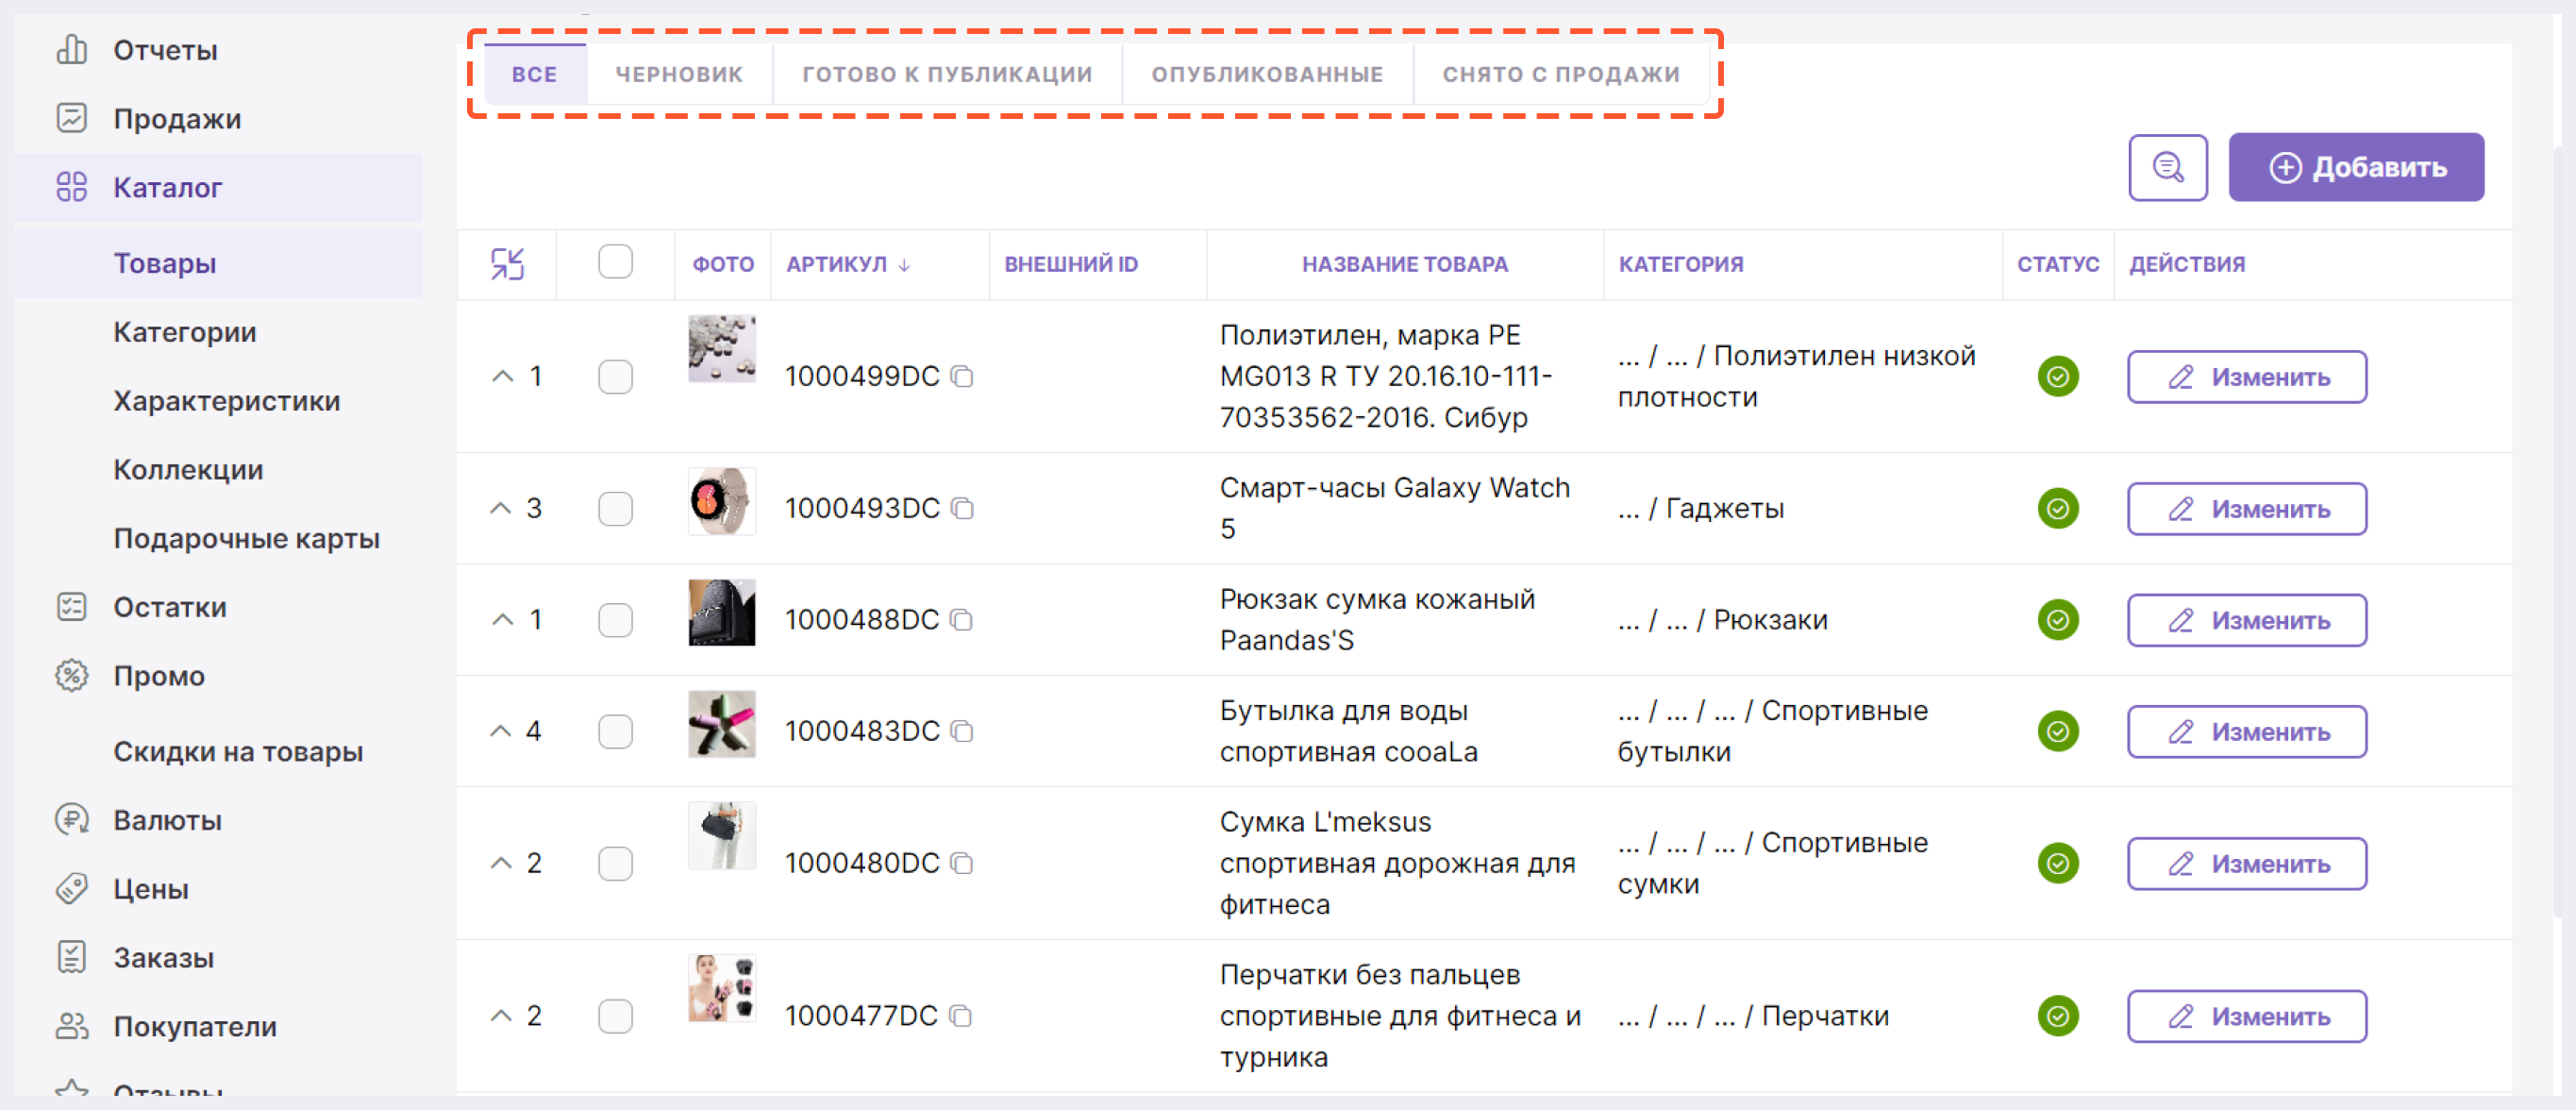Click the Название товара column header

point(1404,264)
